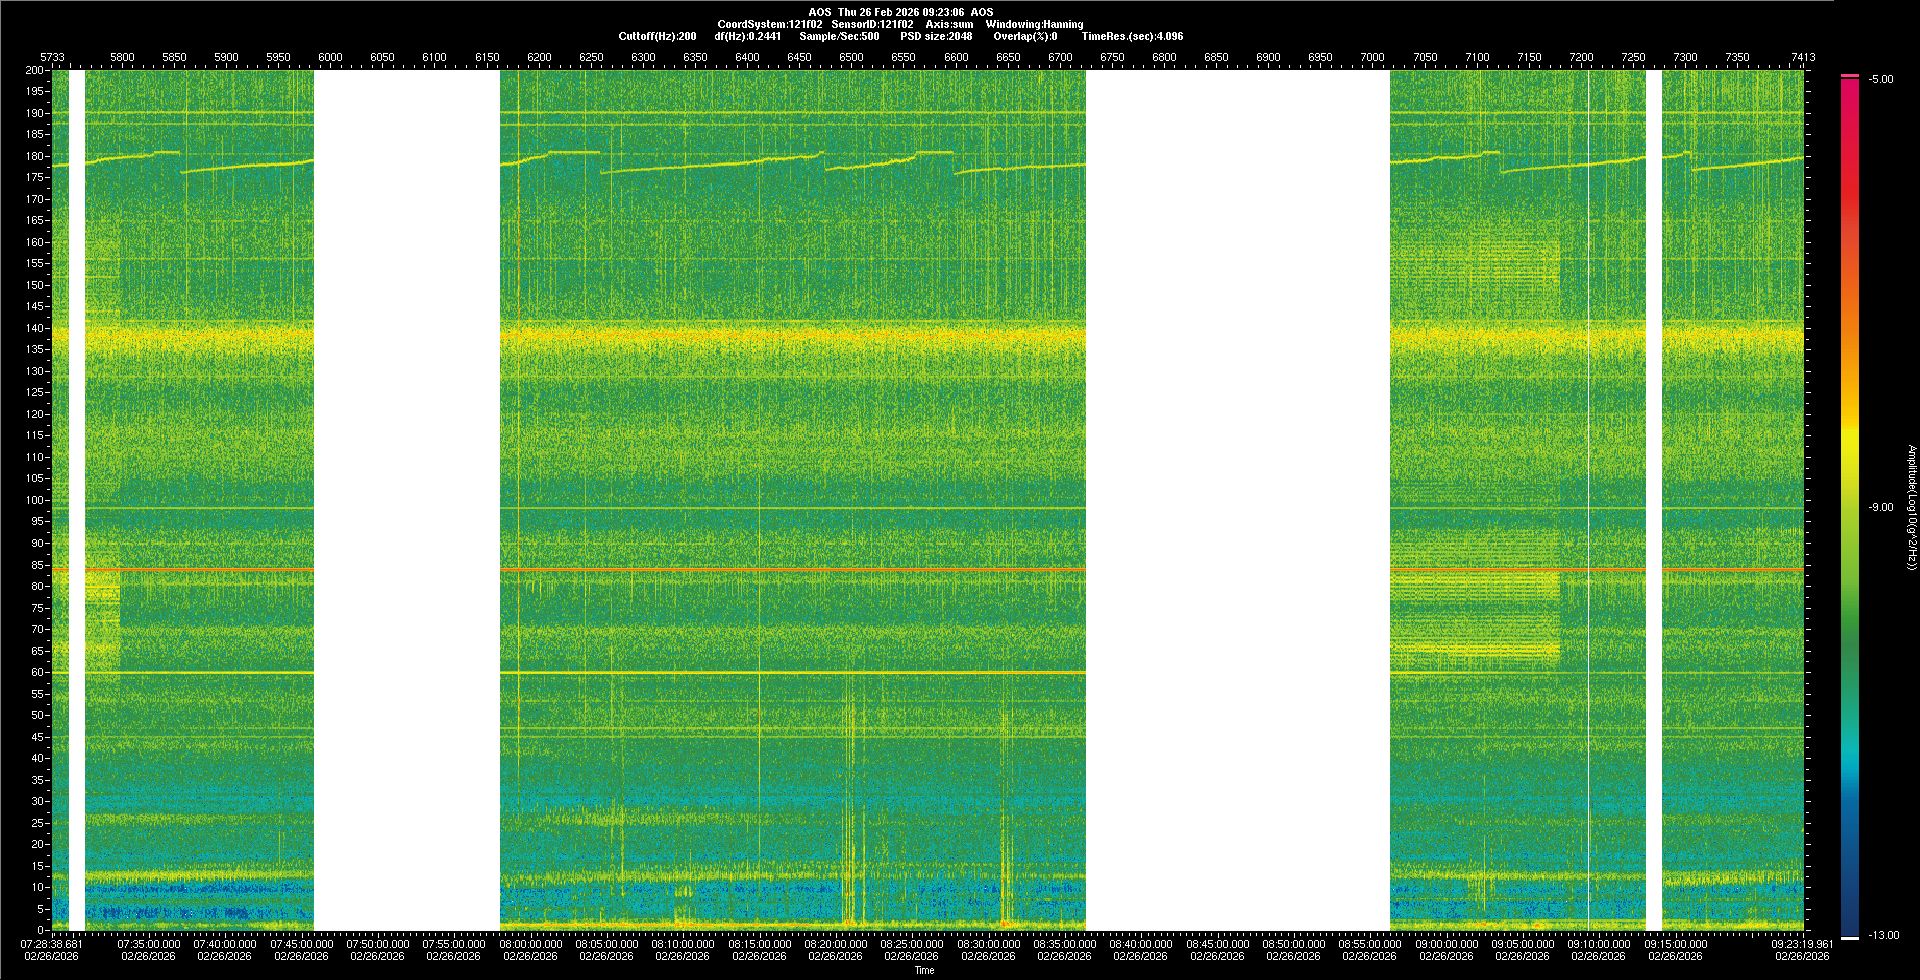Click the 100 Hz frequency axis label
1920x980 pixels.
(35, 500)
